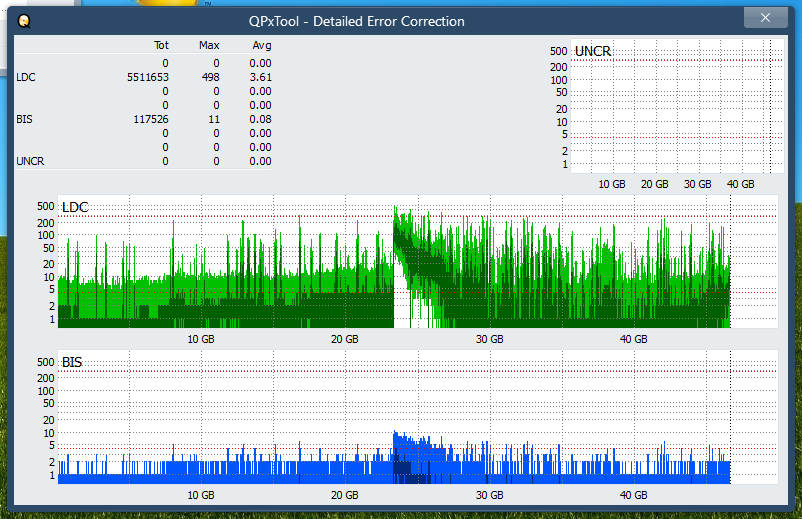Click the UNCR row label in table
Screen dimensions: 802x519
(x=29, y=161)
